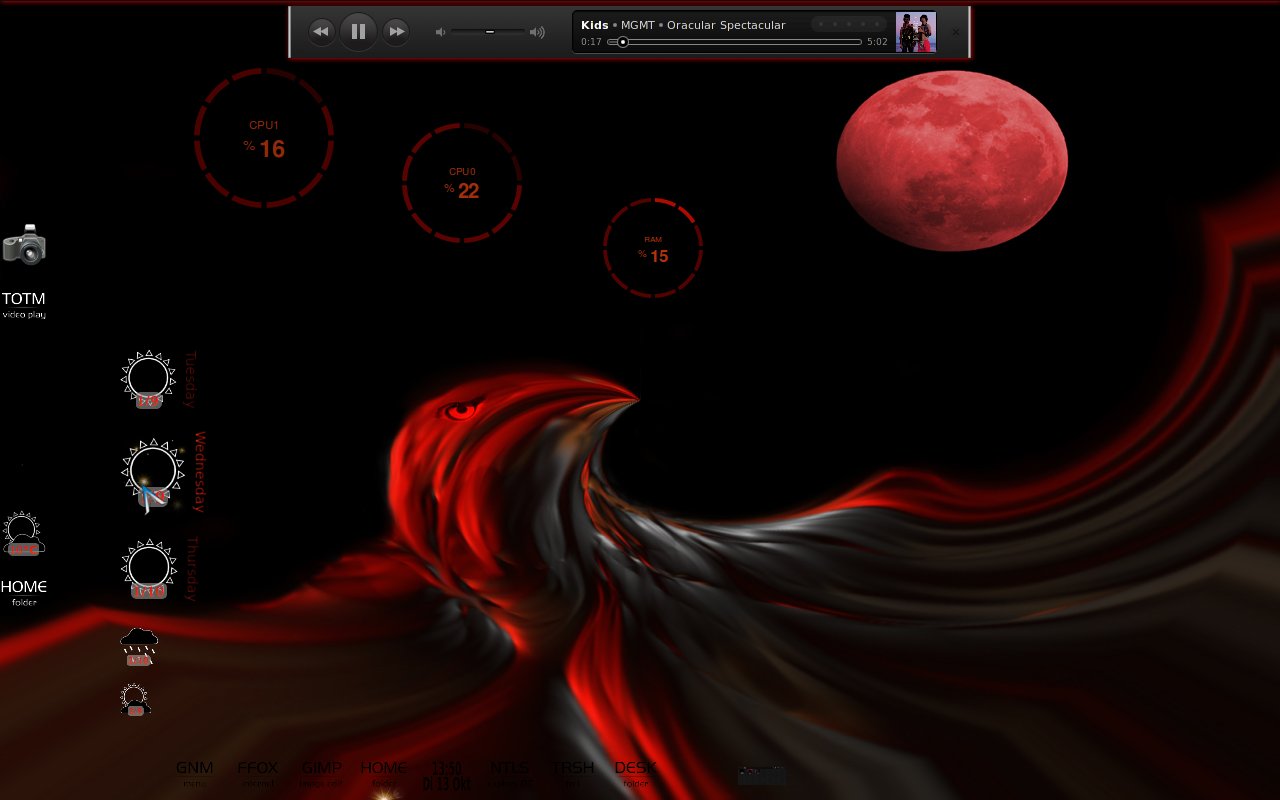Click the elapsed time 0:17
Image resolution: width=1280 pixels, height=800 pixels.
click(x=591, y=42)
